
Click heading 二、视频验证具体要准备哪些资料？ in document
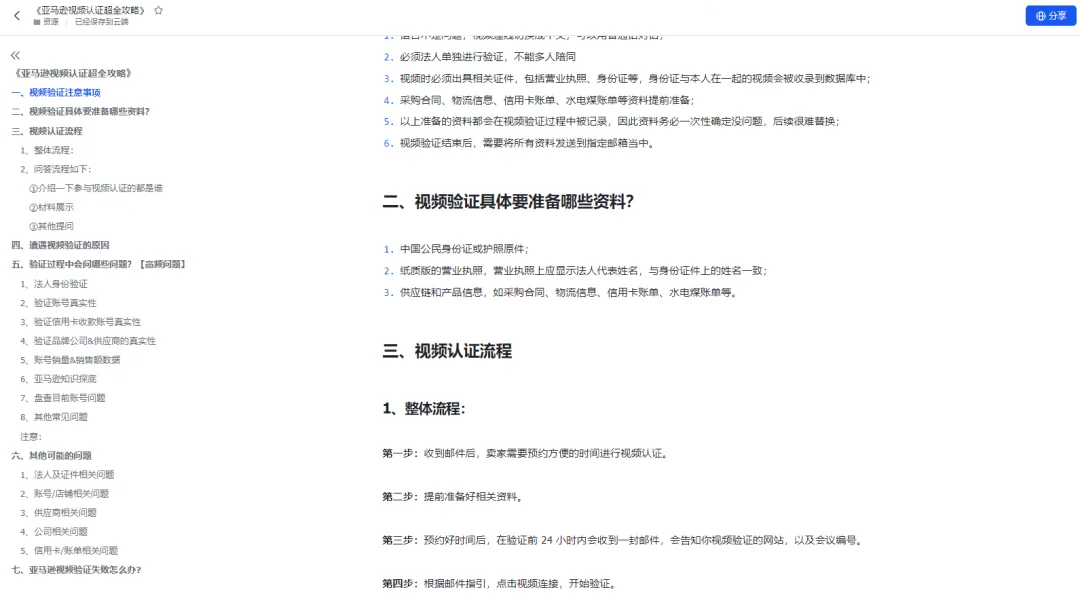click(508, 202)
